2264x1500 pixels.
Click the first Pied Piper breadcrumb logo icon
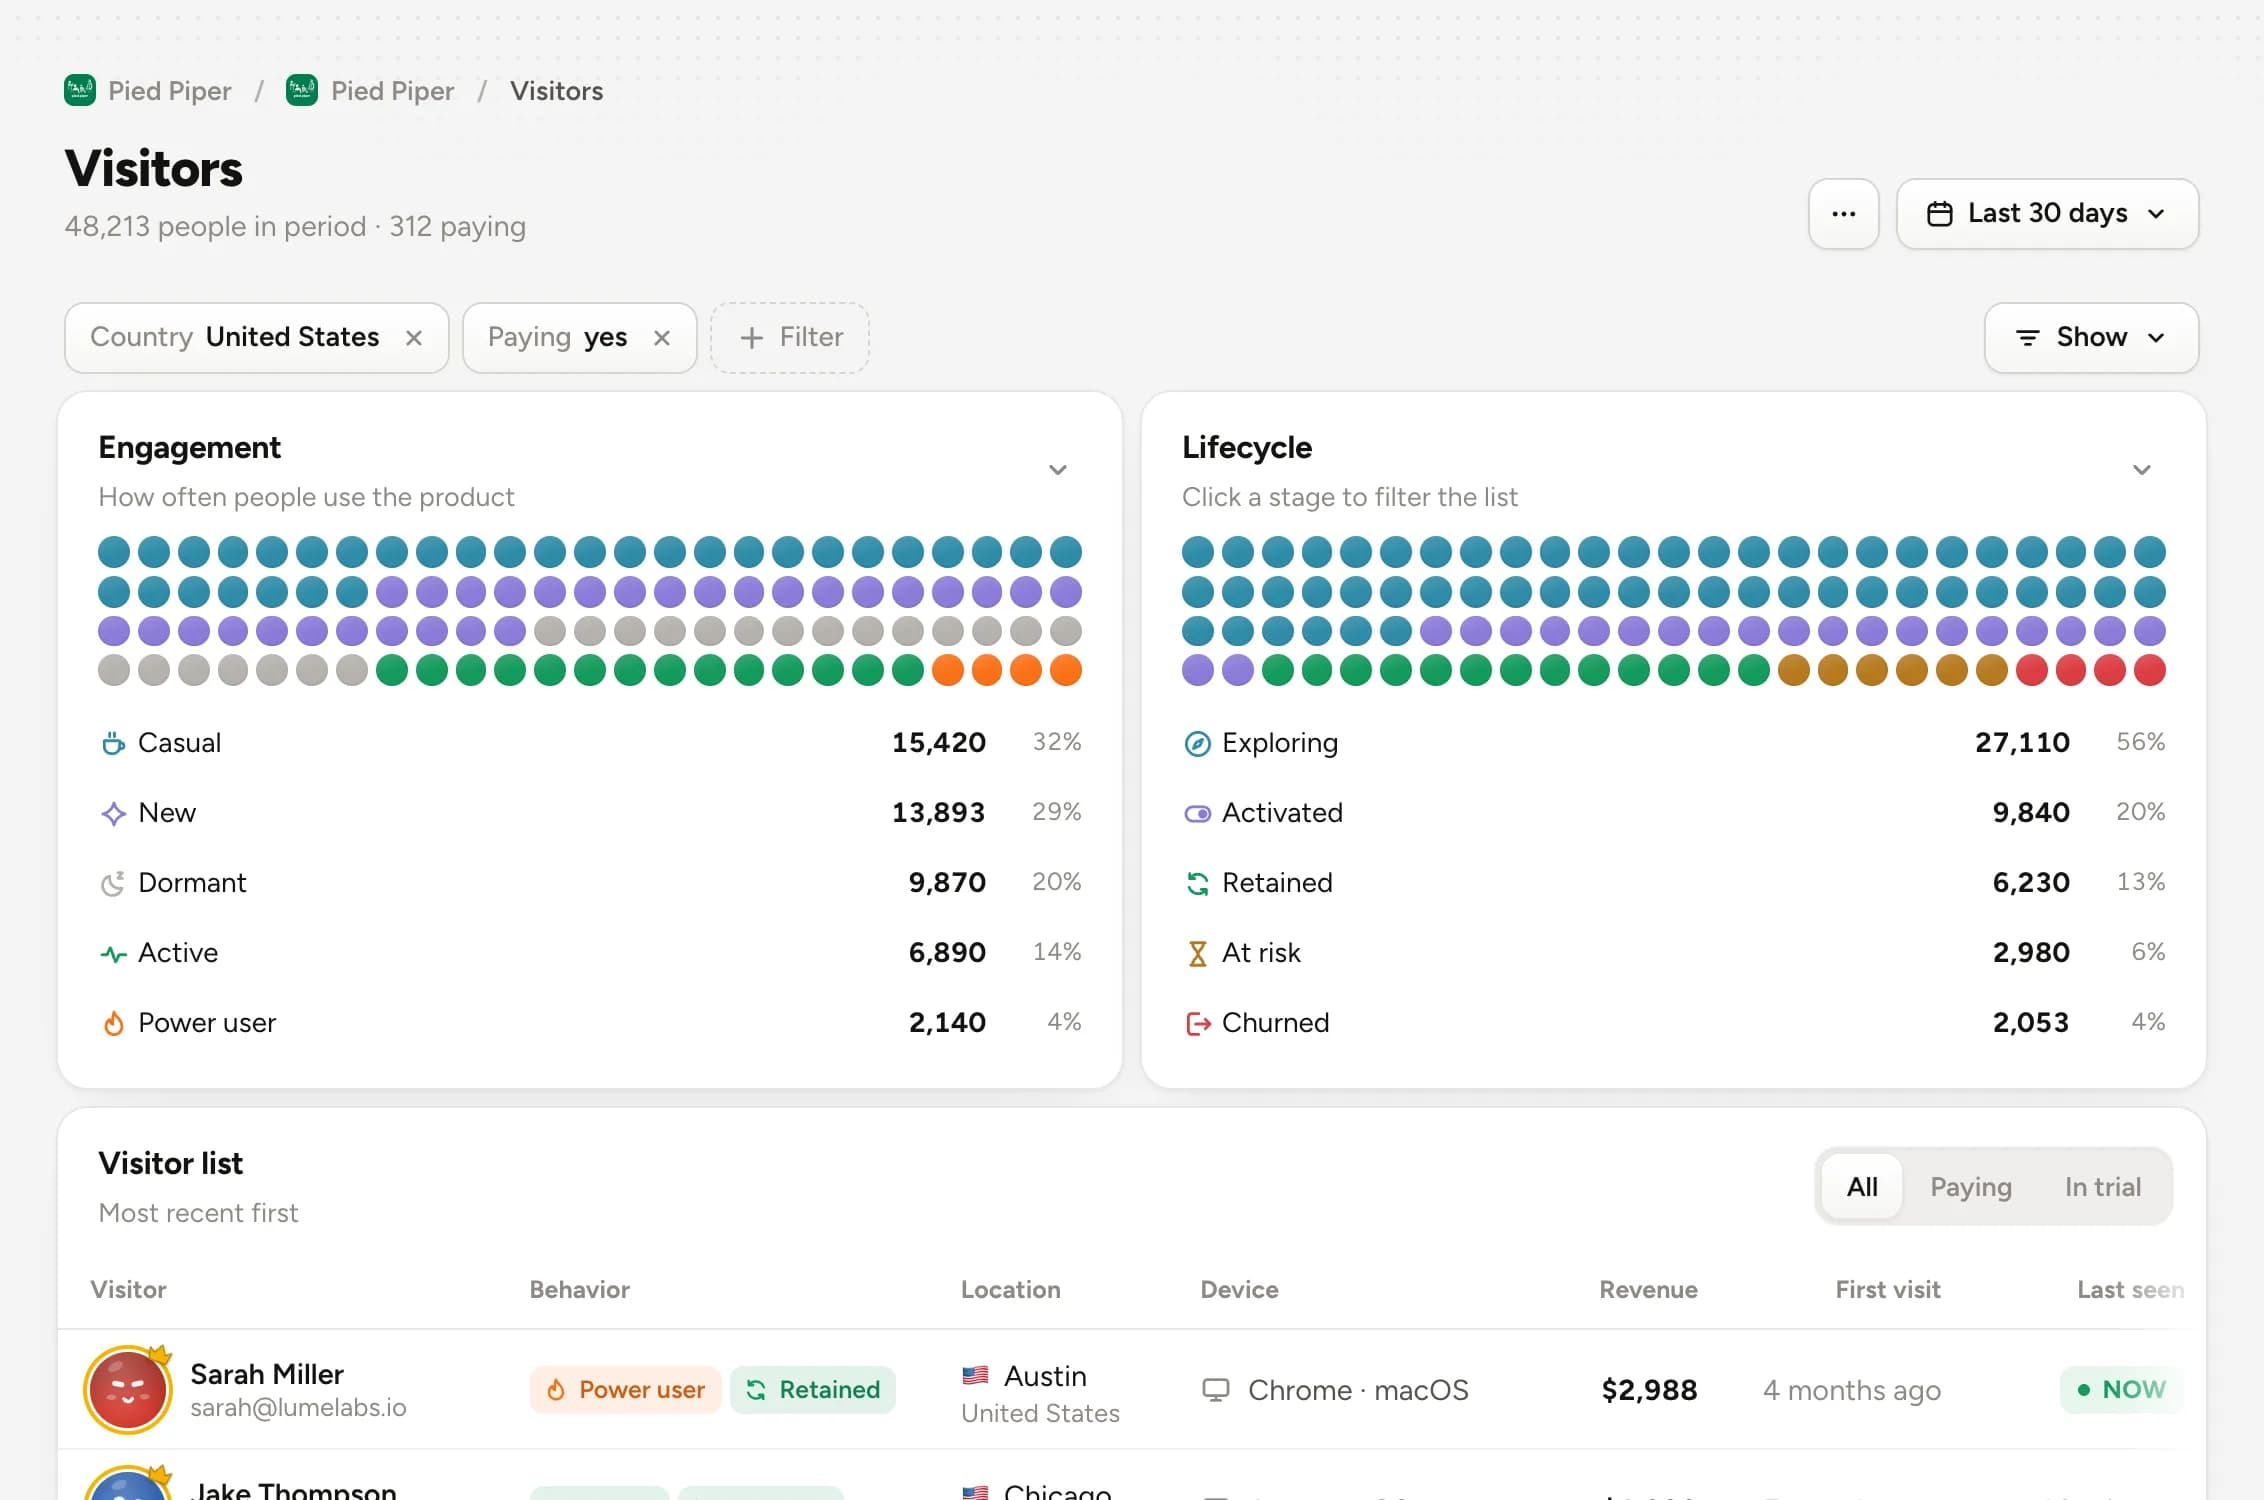(x=80, y=91)
